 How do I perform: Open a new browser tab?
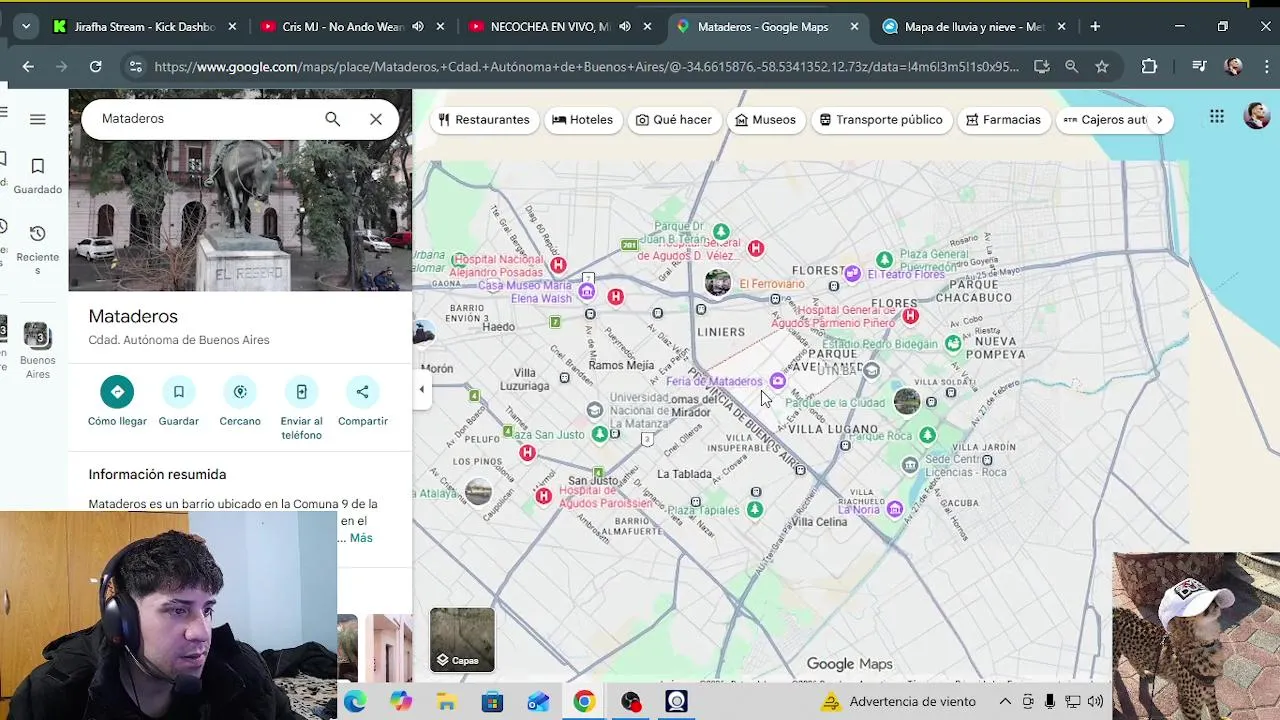pyautogui.click(x=1095, y=27)
